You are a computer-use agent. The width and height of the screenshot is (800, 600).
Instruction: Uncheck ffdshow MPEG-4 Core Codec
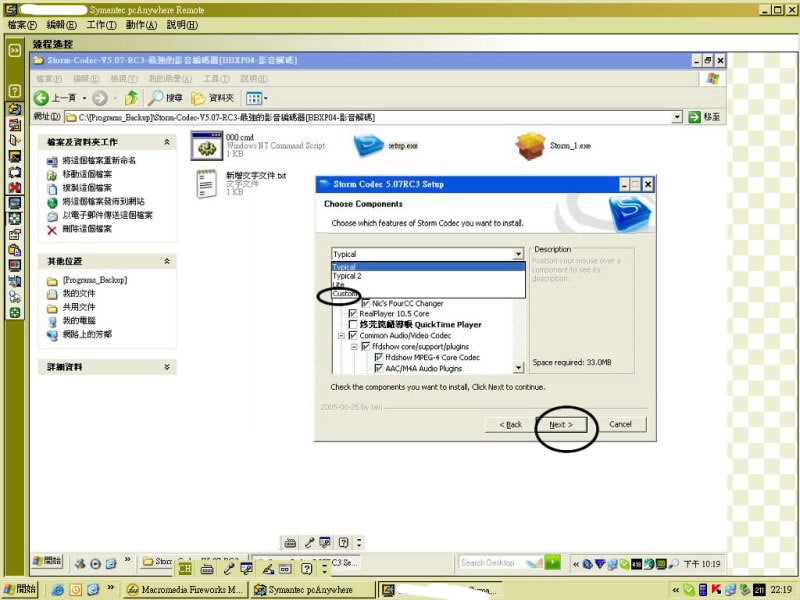pyautogui.click(x=379, y=357)
